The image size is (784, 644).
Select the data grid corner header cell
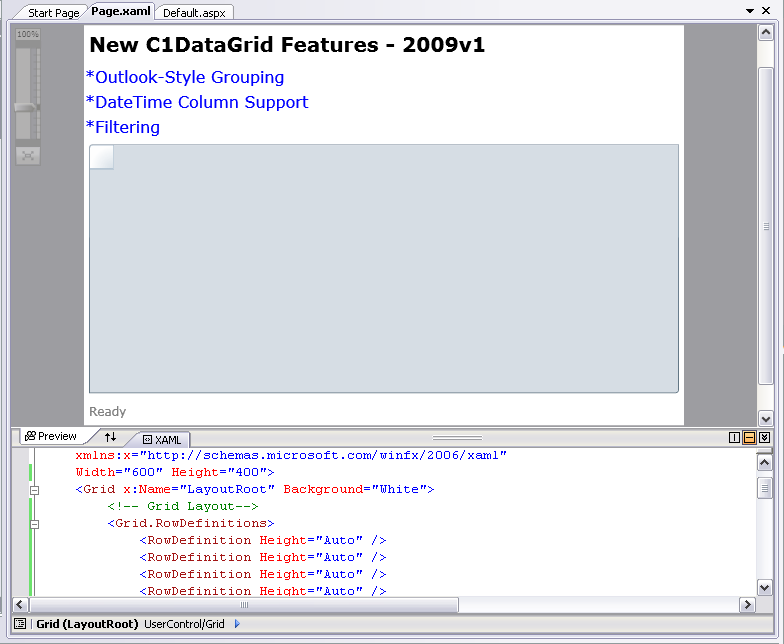coord(102,157)
